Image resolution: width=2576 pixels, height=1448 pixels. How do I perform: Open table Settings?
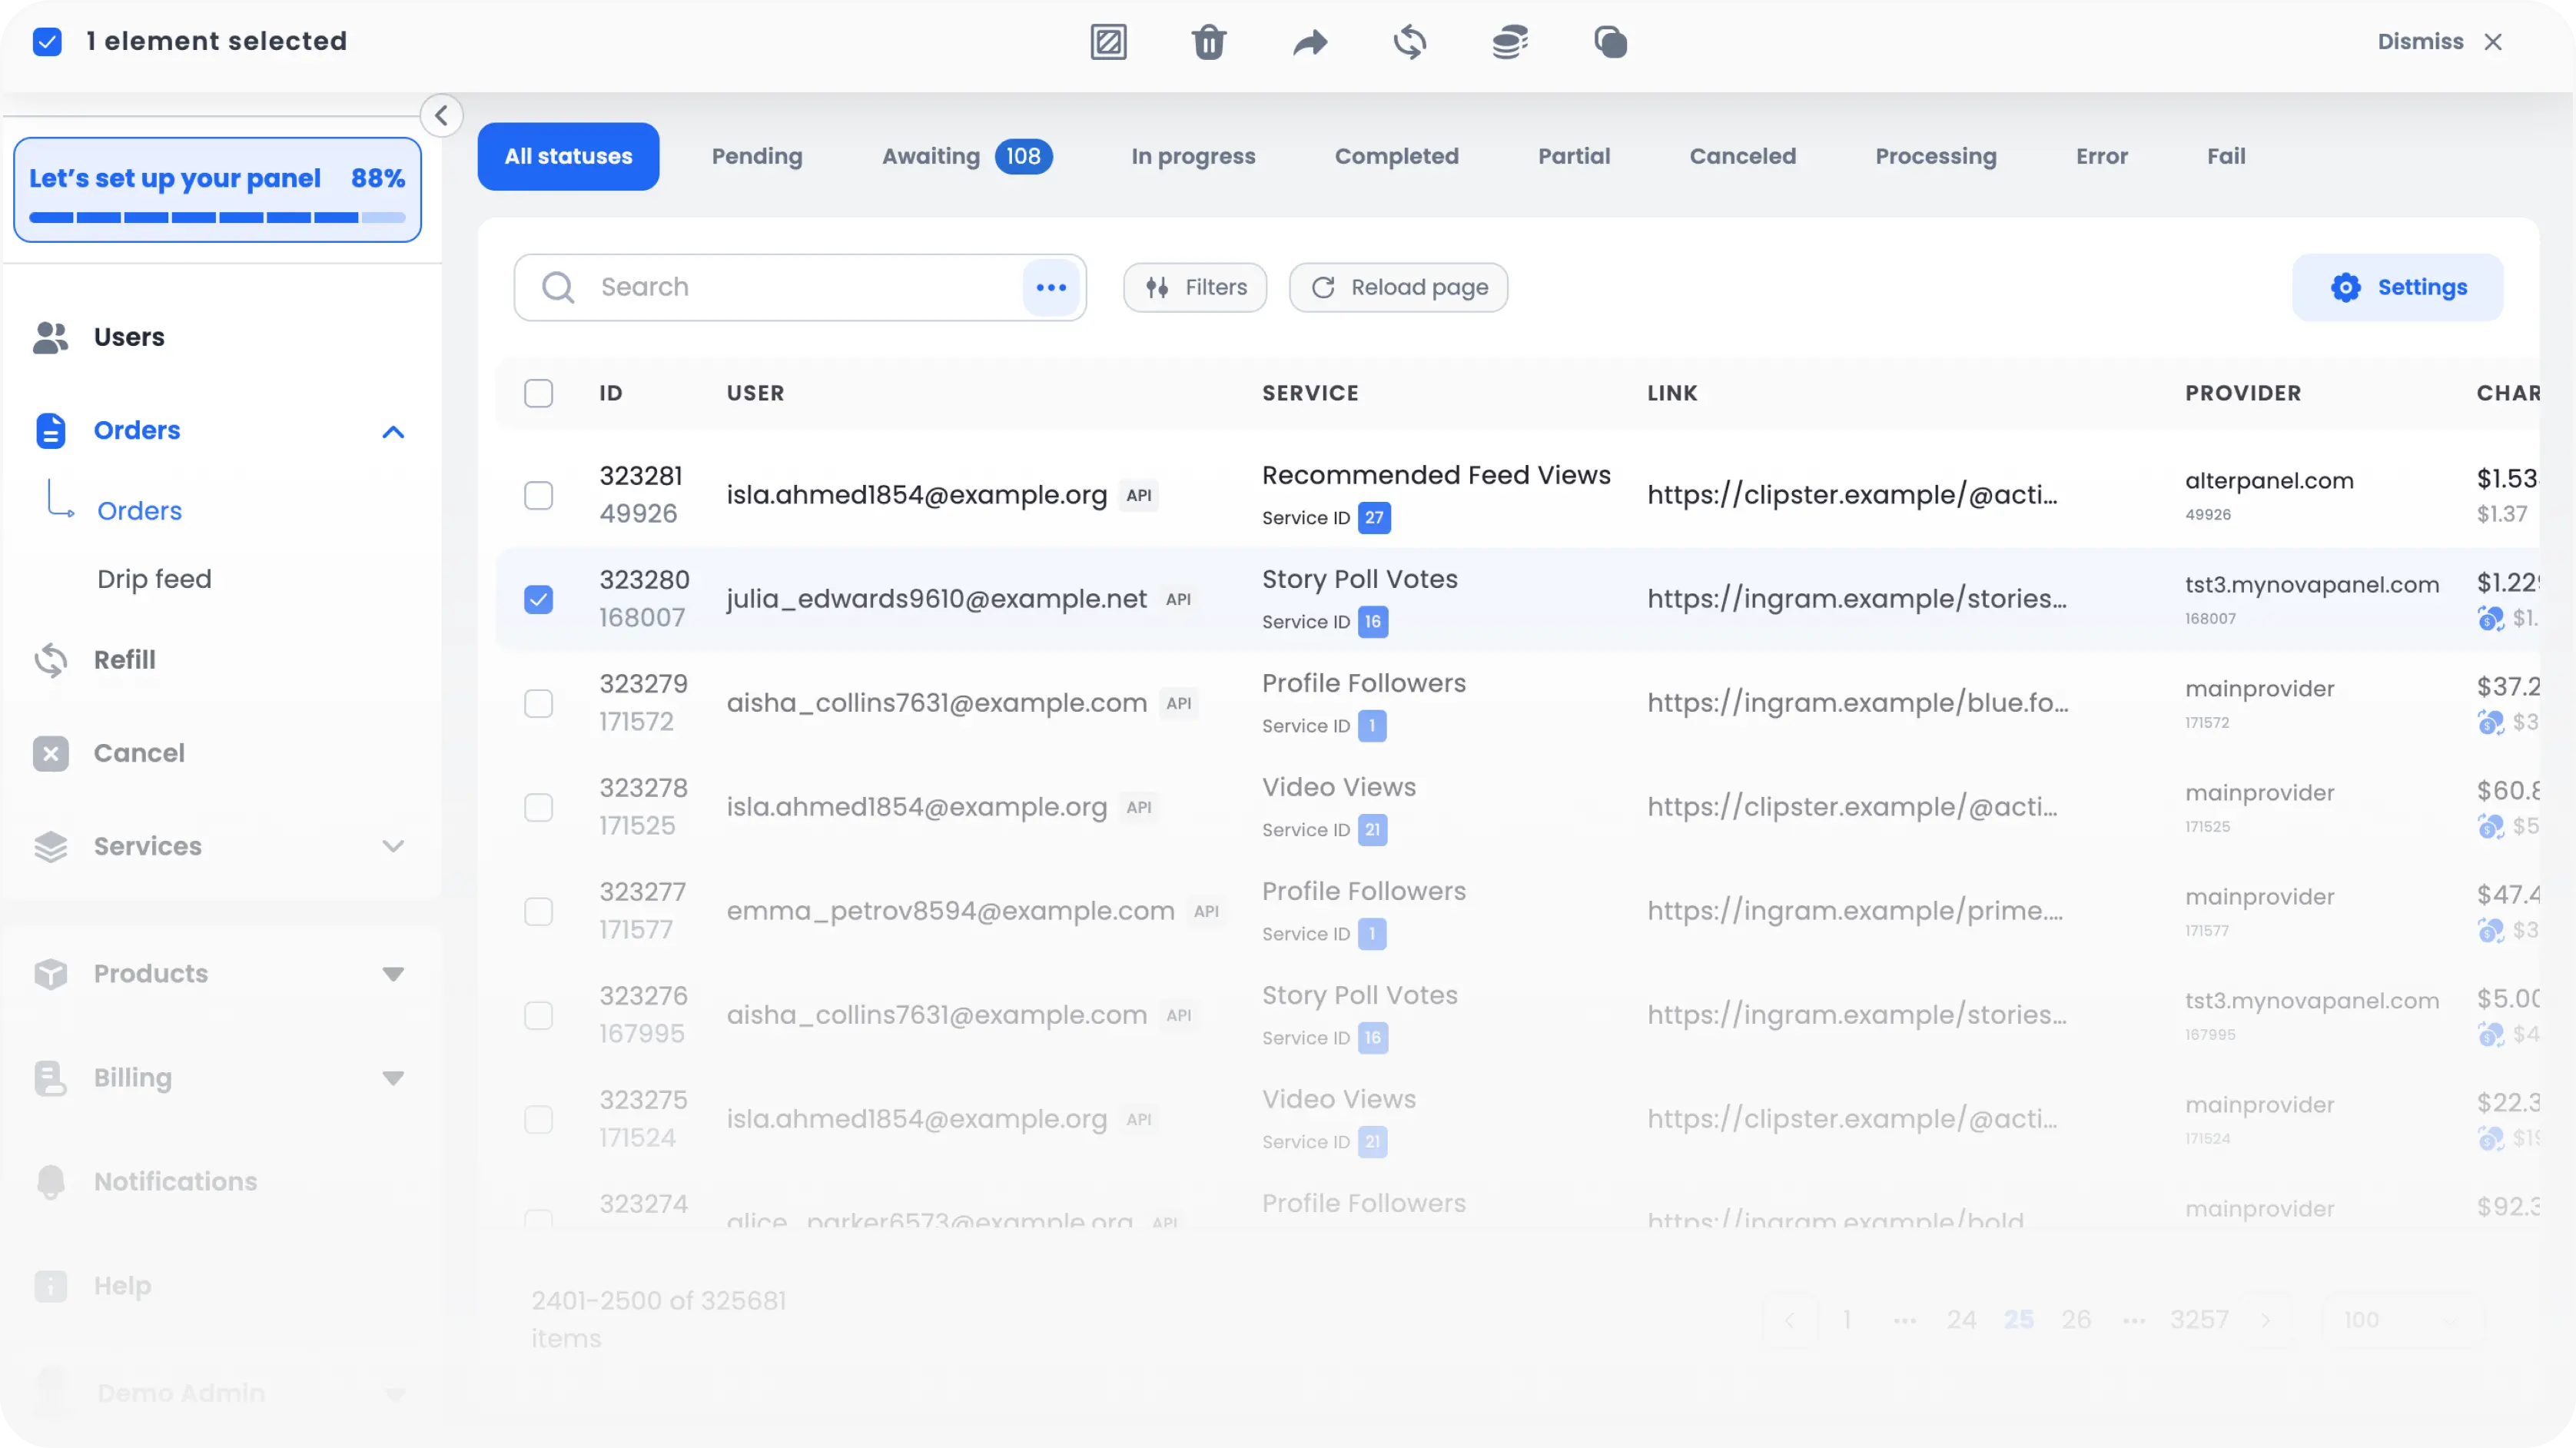(2397, 288)
